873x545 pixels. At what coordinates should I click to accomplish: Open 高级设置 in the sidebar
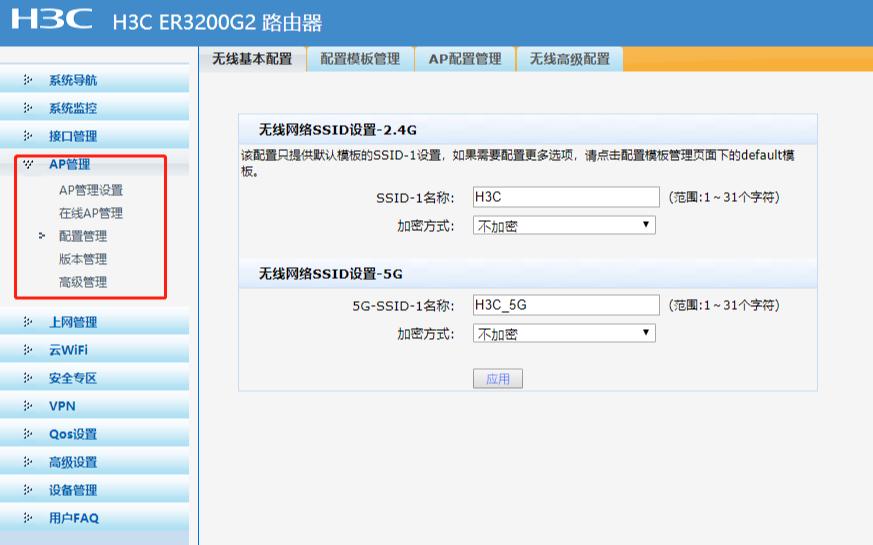pyautogui.click(x=73, y=462)
